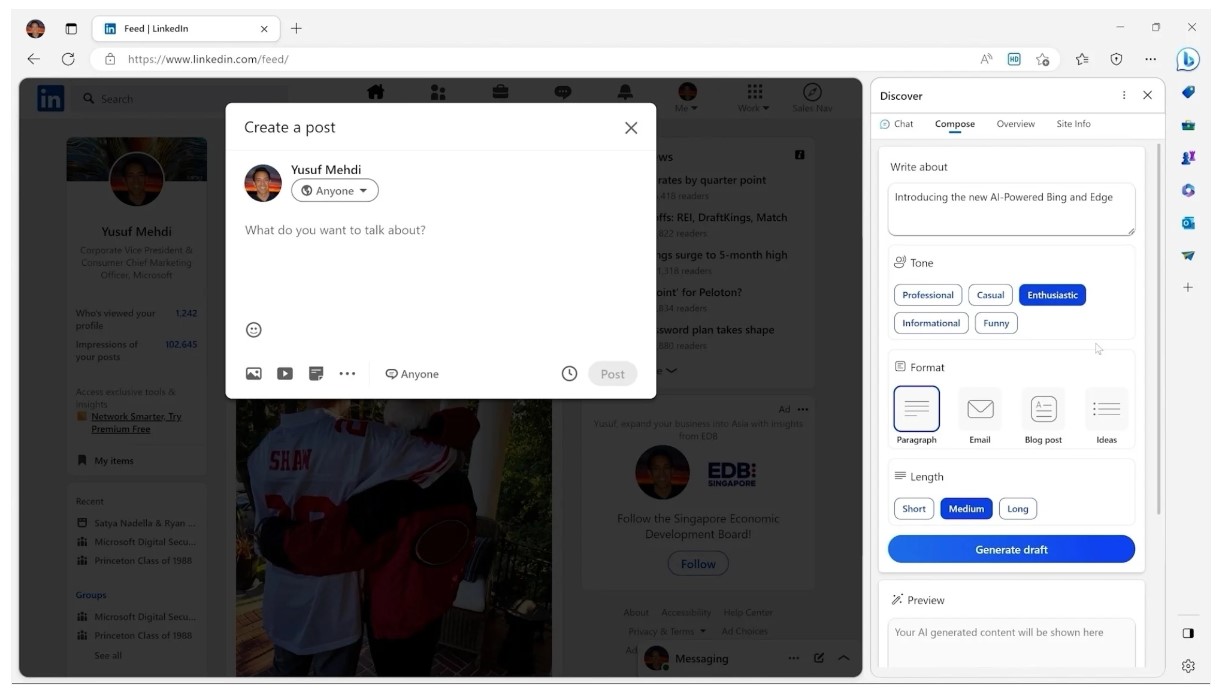Open Read aloud icon in address bar
The image size is (1219, 690).
coord(987,59)
